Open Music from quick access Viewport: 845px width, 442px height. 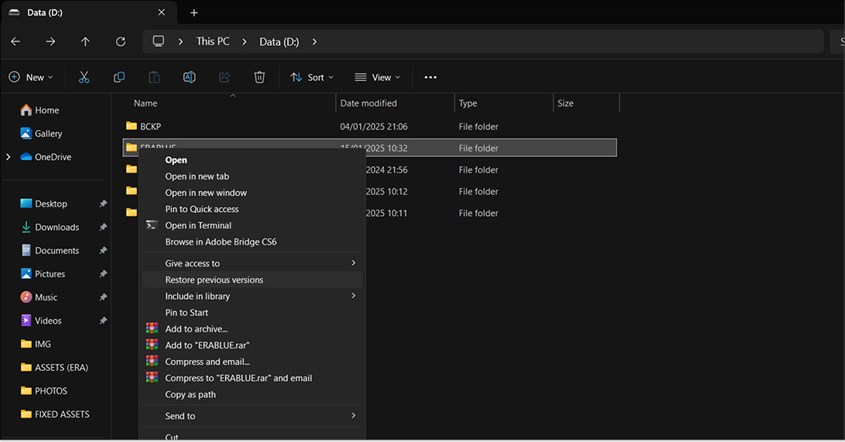click(x=38, y=297)
